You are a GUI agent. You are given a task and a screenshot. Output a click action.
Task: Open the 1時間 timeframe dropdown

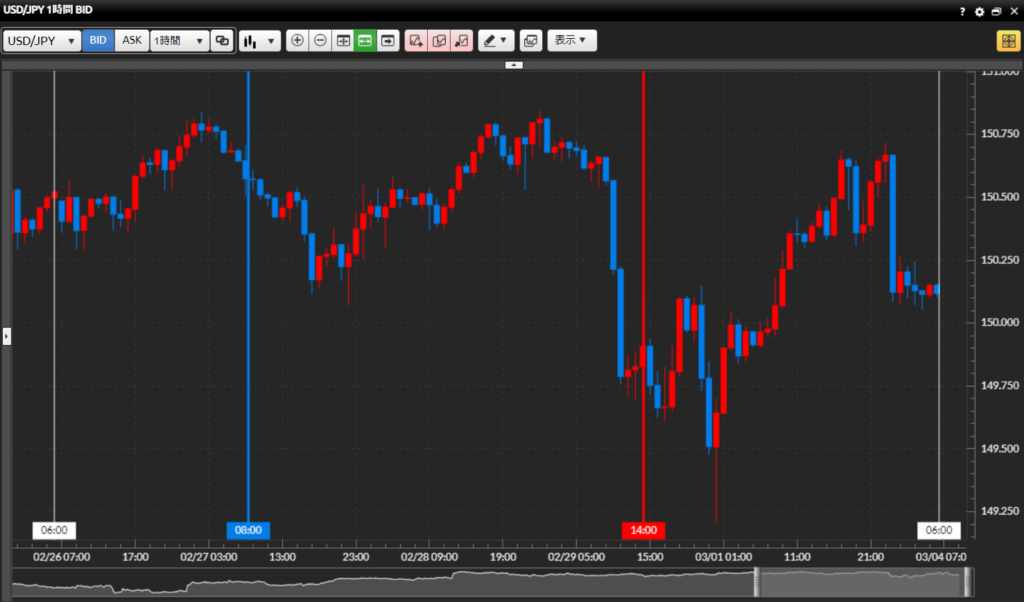point(179,41)
